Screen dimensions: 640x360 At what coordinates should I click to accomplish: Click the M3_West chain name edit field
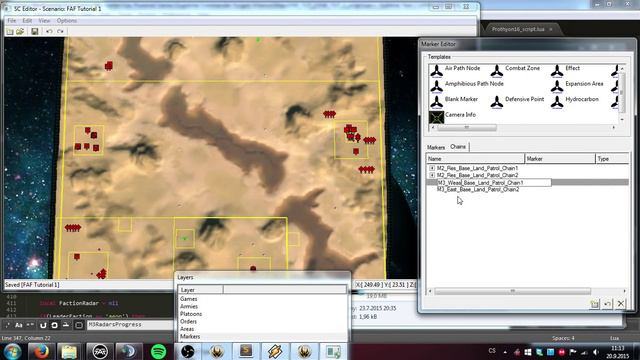pyautogui.click(x=494, y=182)
